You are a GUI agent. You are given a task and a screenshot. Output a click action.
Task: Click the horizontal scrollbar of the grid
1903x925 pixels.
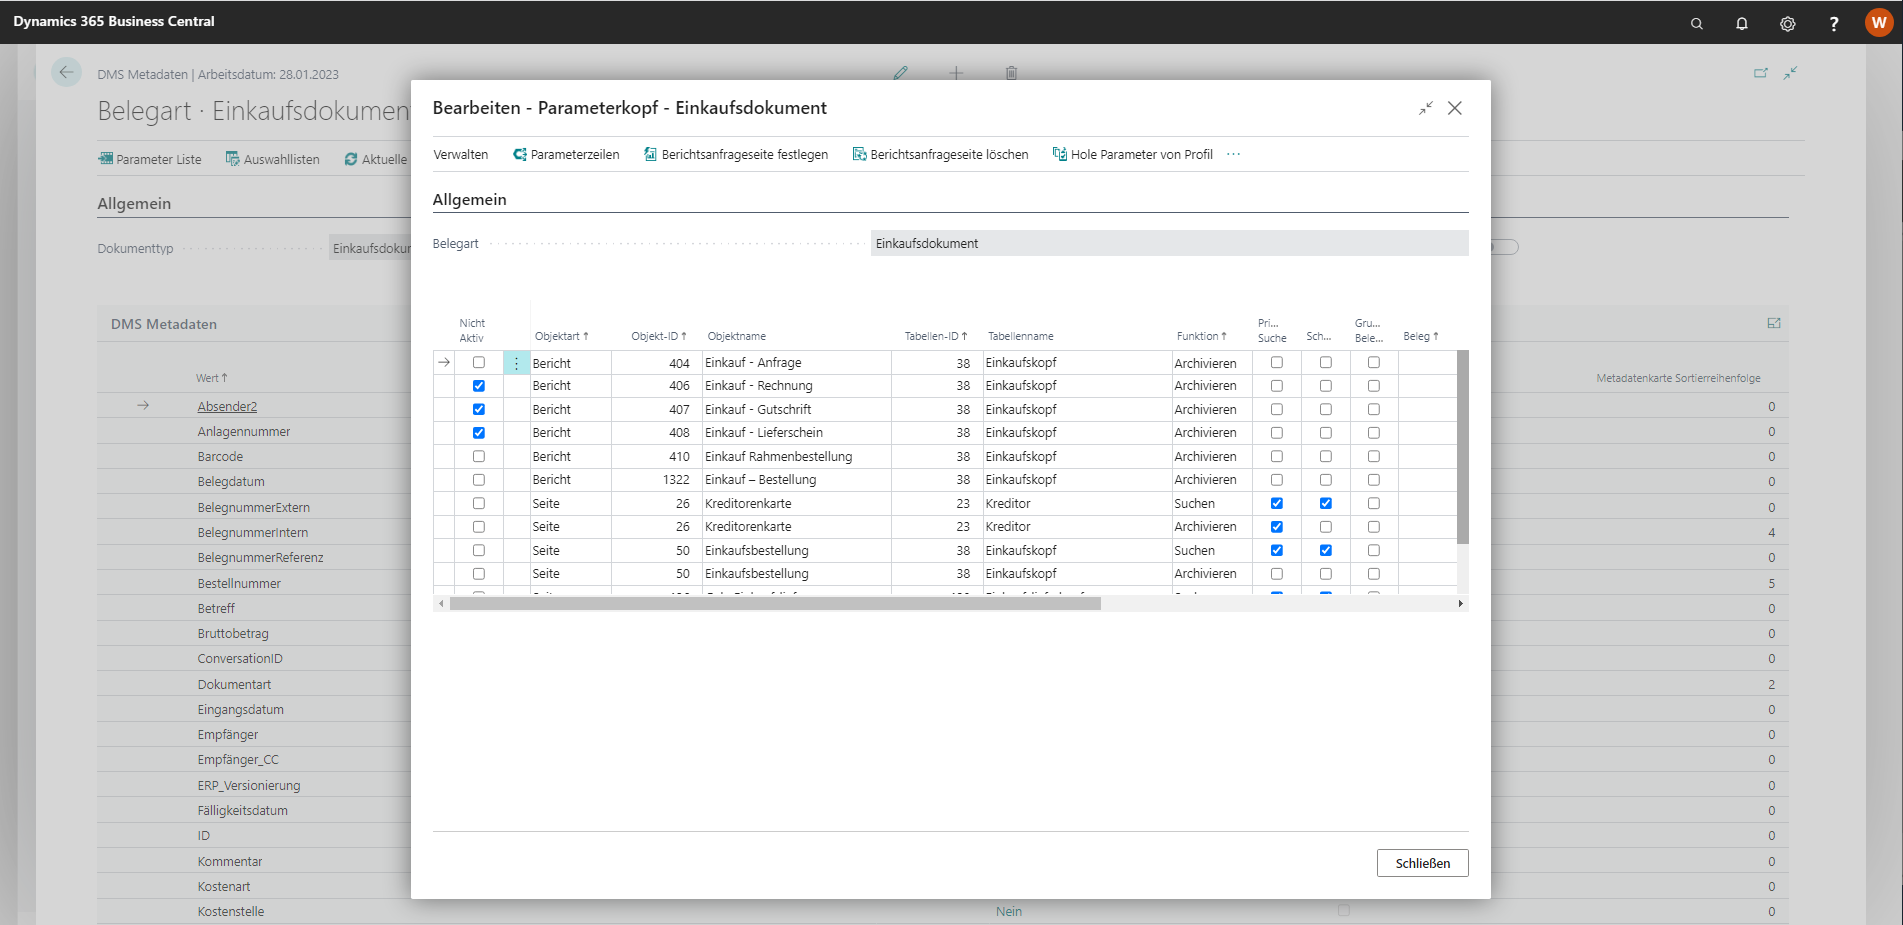[x=775, y=604]
